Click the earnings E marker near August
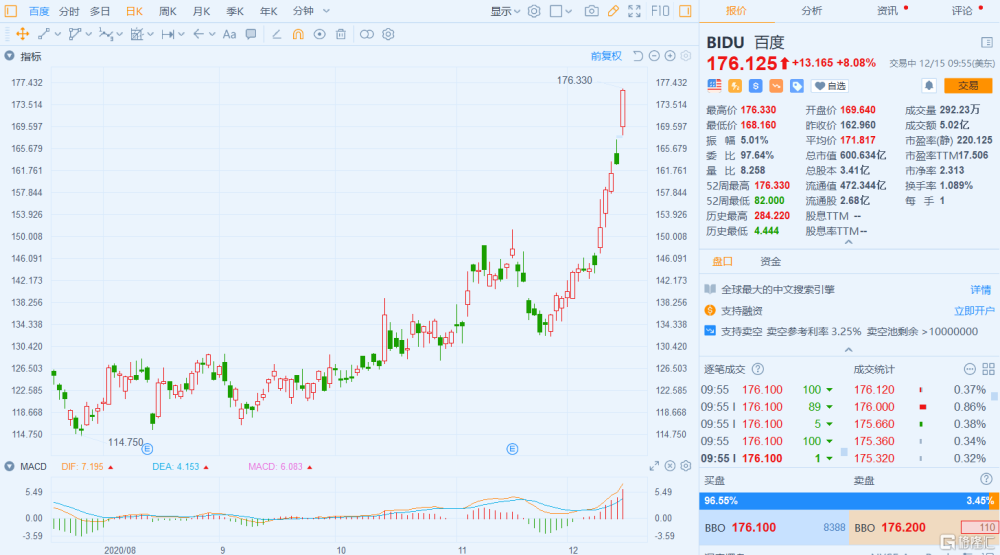 [x=147, y=449]
